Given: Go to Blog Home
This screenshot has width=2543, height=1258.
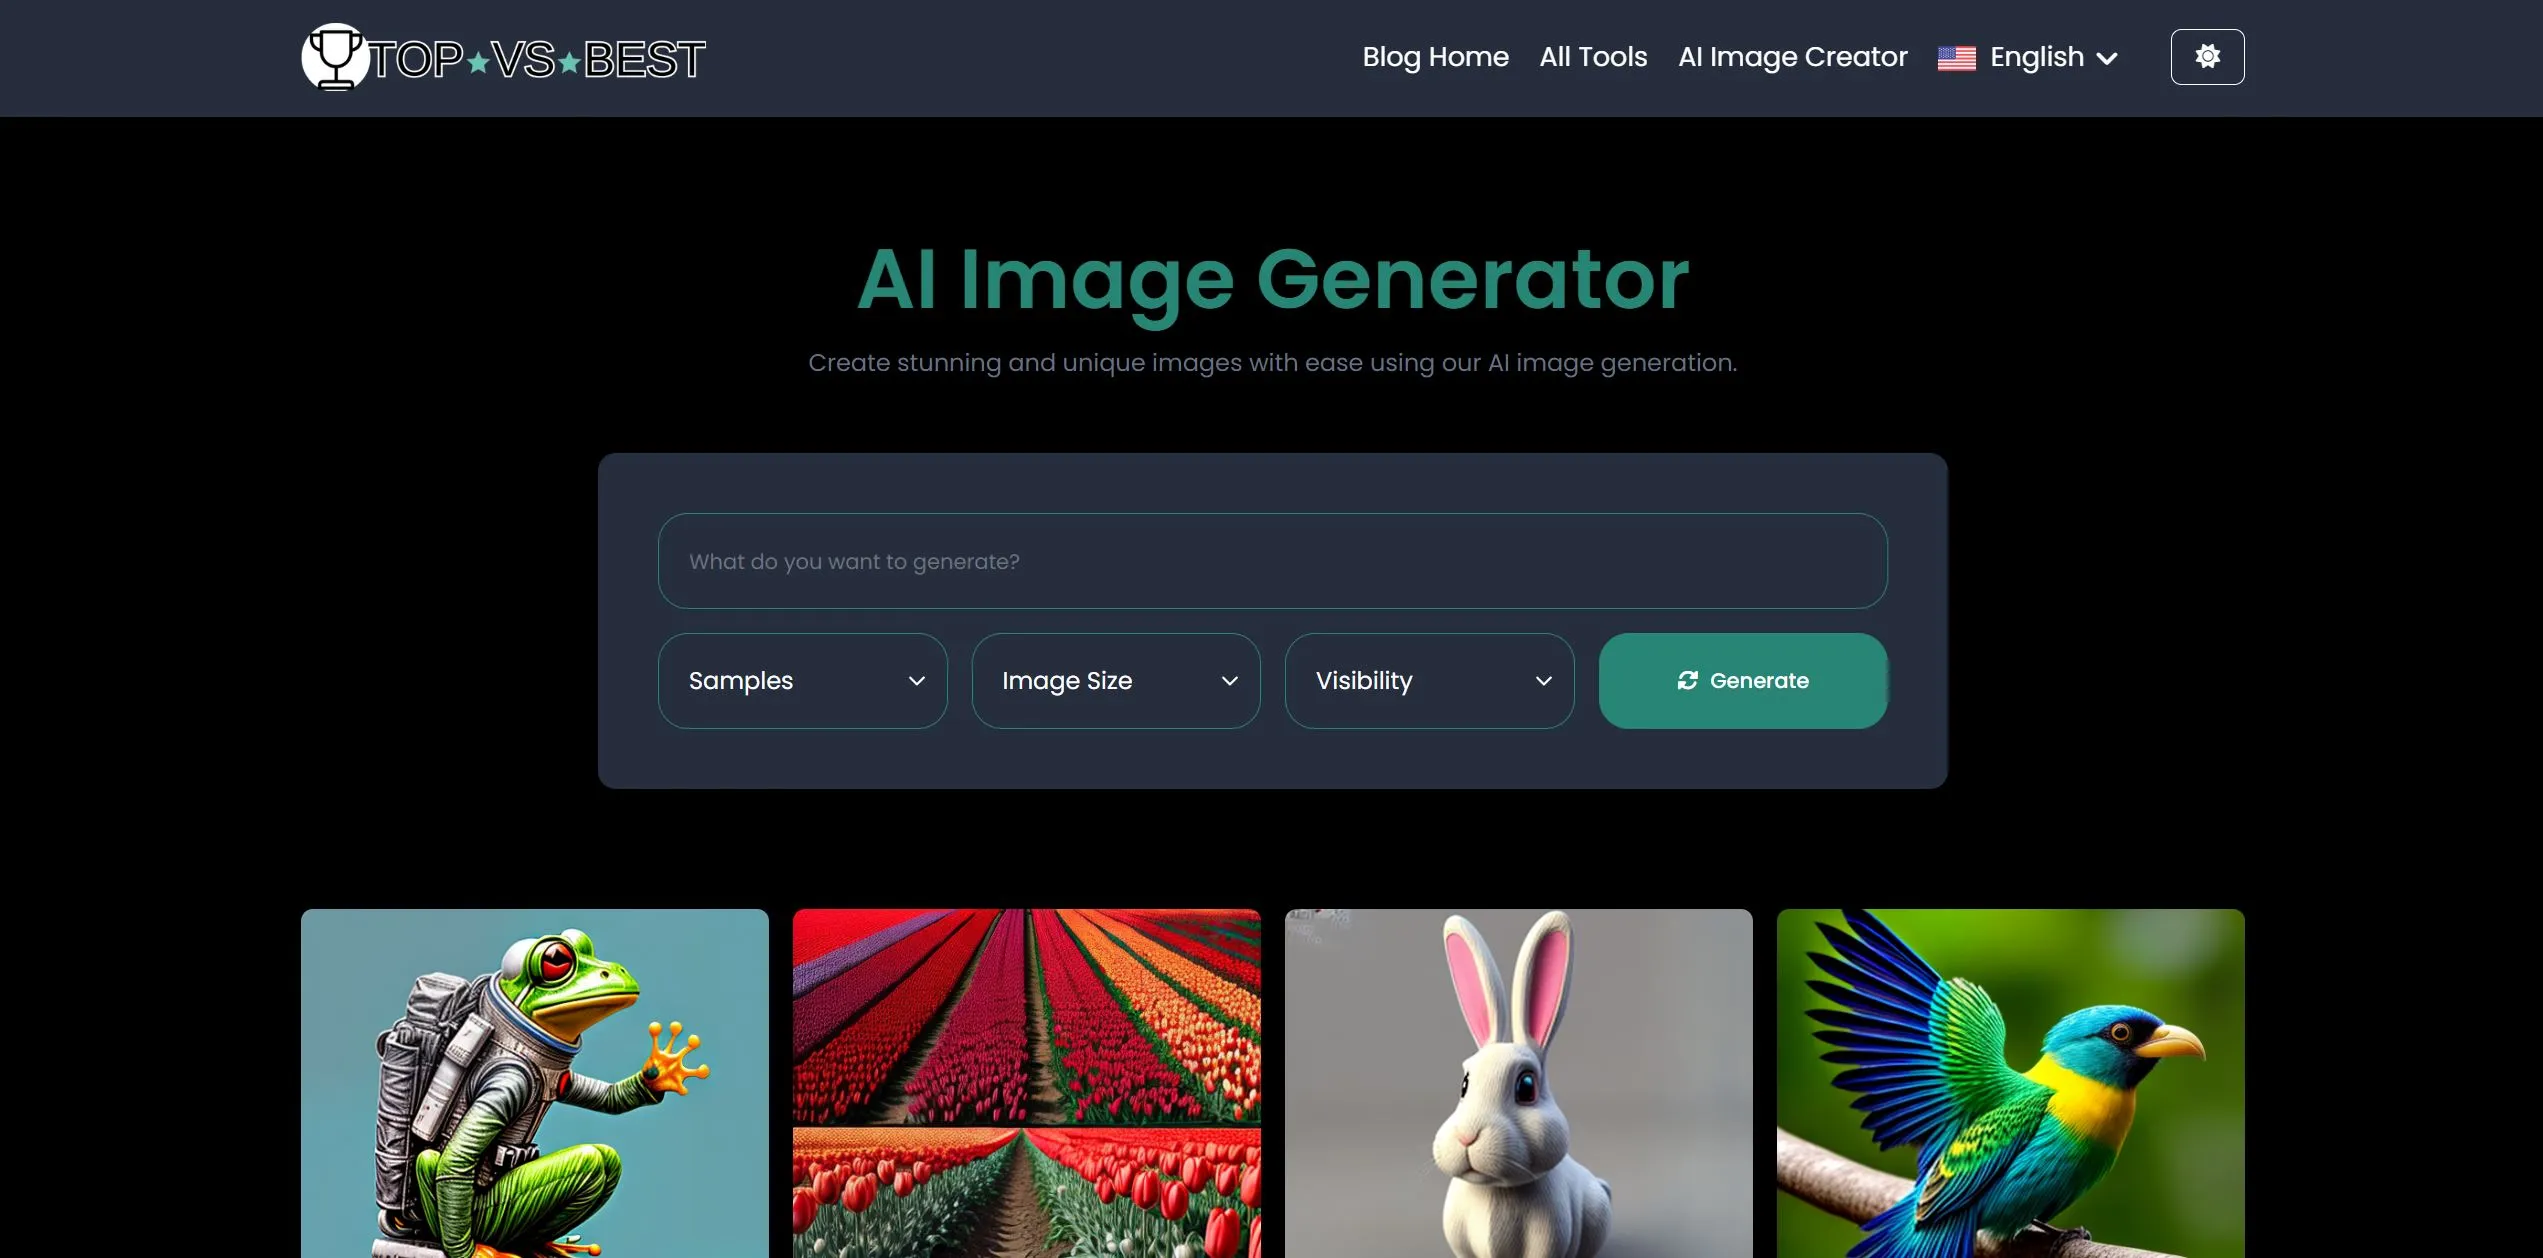Looking at the screenshot, I should point(1435,57).
